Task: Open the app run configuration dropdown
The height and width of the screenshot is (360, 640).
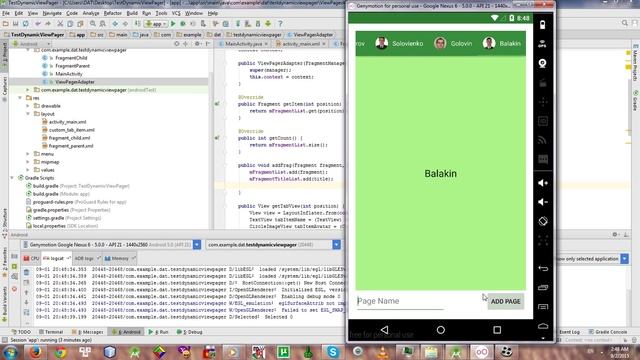Action: pos(156,24)
